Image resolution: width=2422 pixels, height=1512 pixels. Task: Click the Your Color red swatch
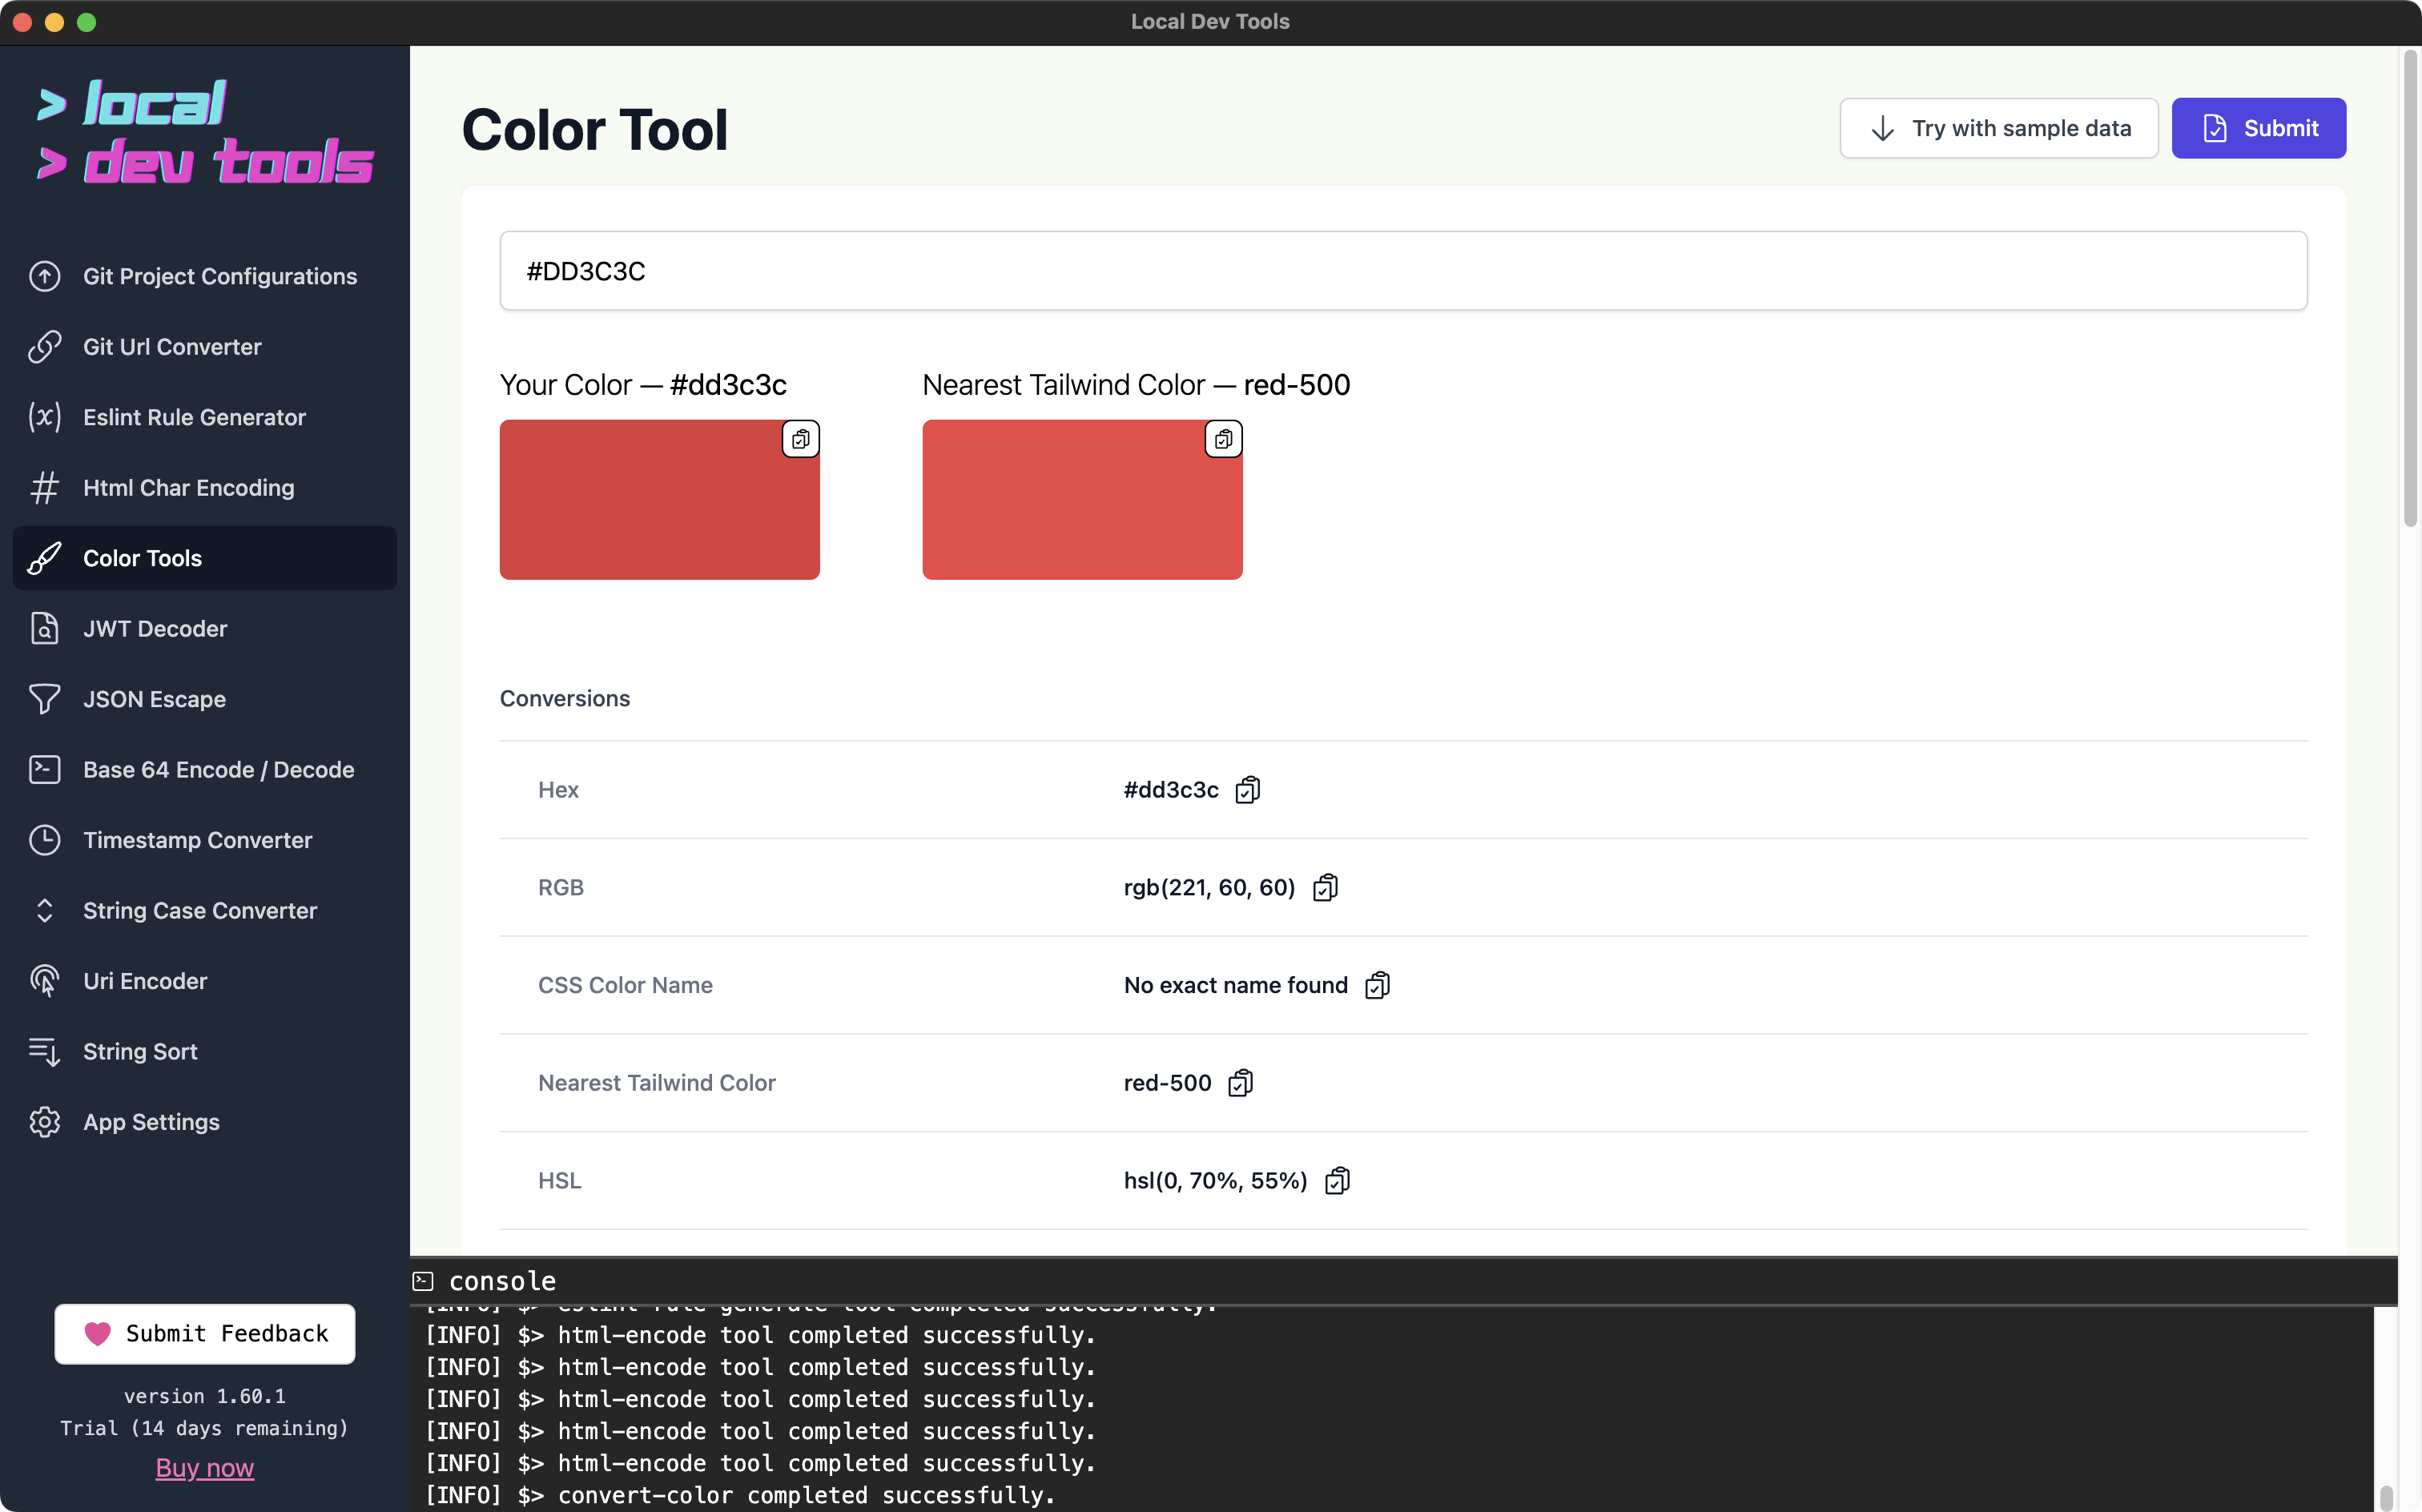pos(659,500)
